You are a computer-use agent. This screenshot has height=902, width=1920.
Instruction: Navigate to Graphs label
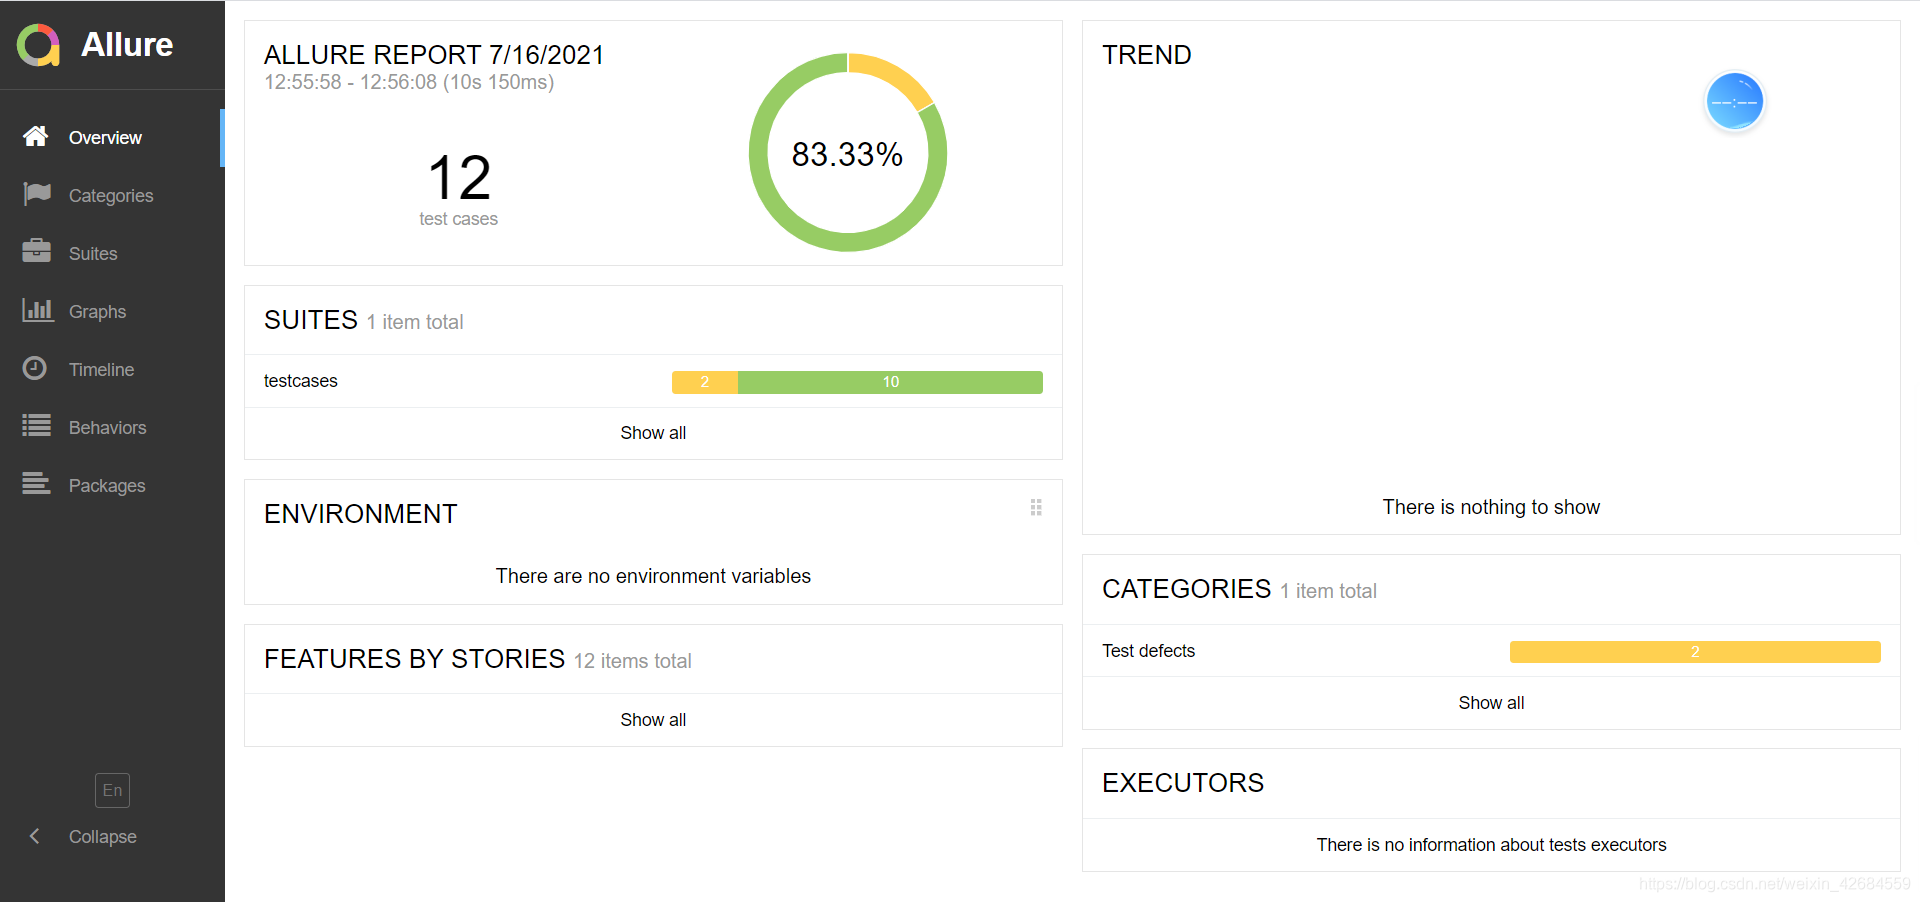(x=97, y=312)
